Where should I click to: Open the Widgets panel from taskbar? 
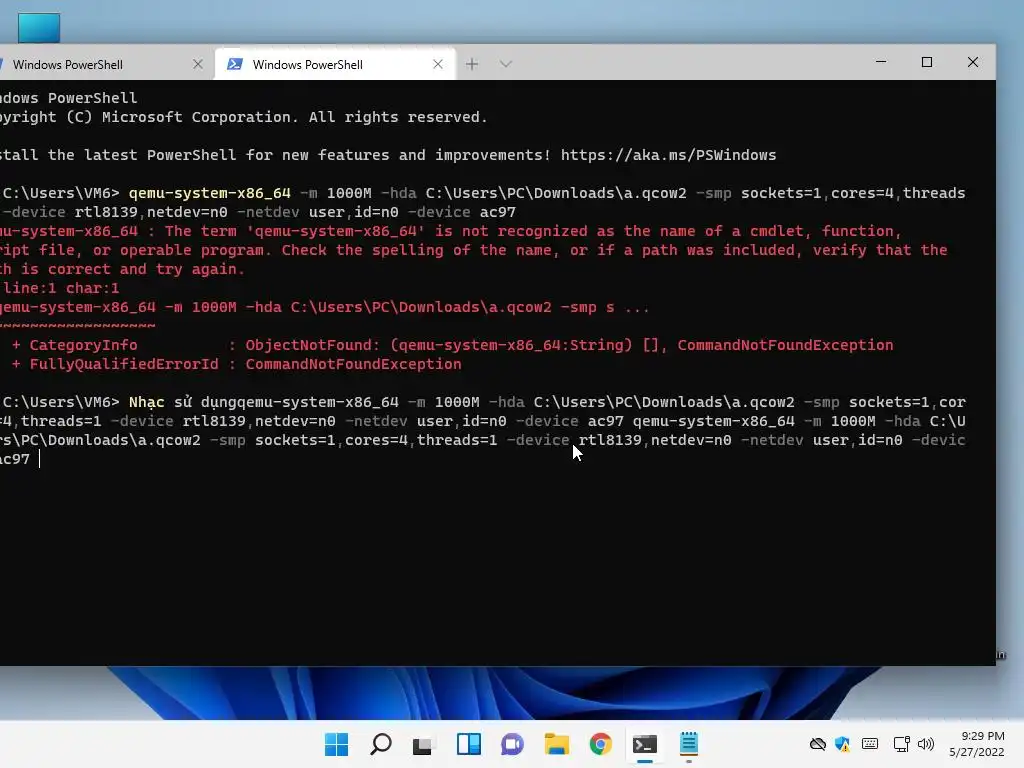(468, 744)
